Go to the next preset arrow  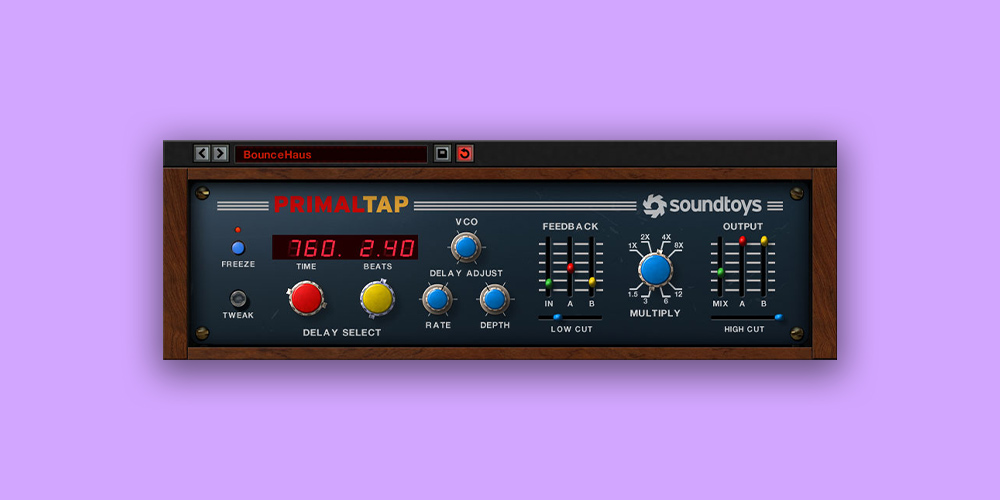click(x=220, y=153)
